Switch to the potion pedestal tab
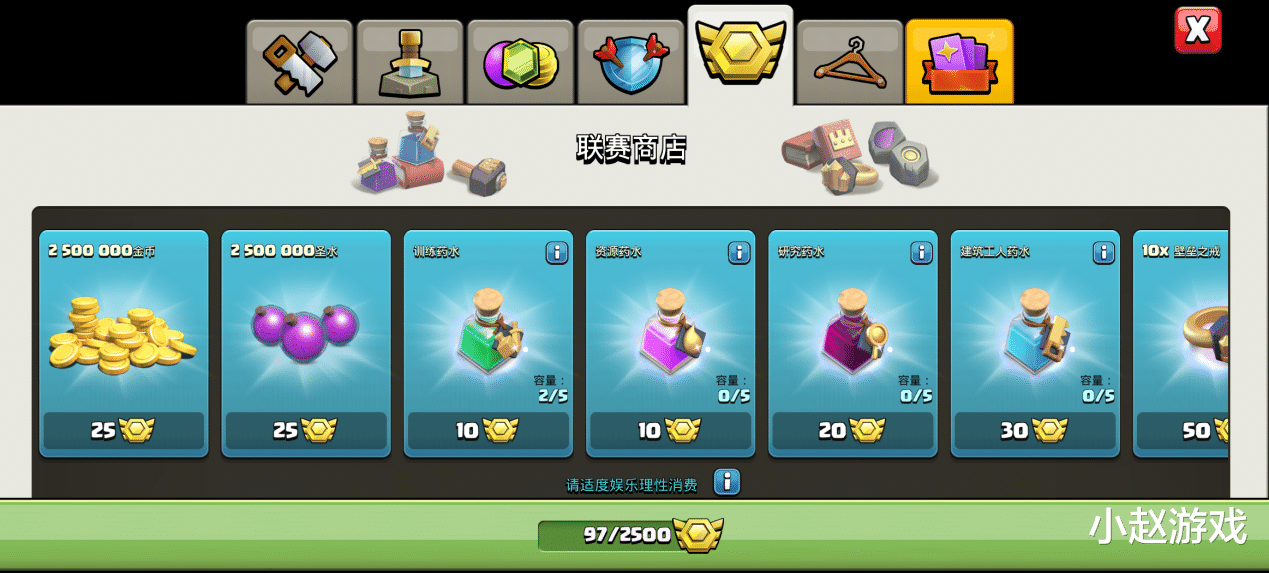The image size is (1269, 573). coord(410,62)
